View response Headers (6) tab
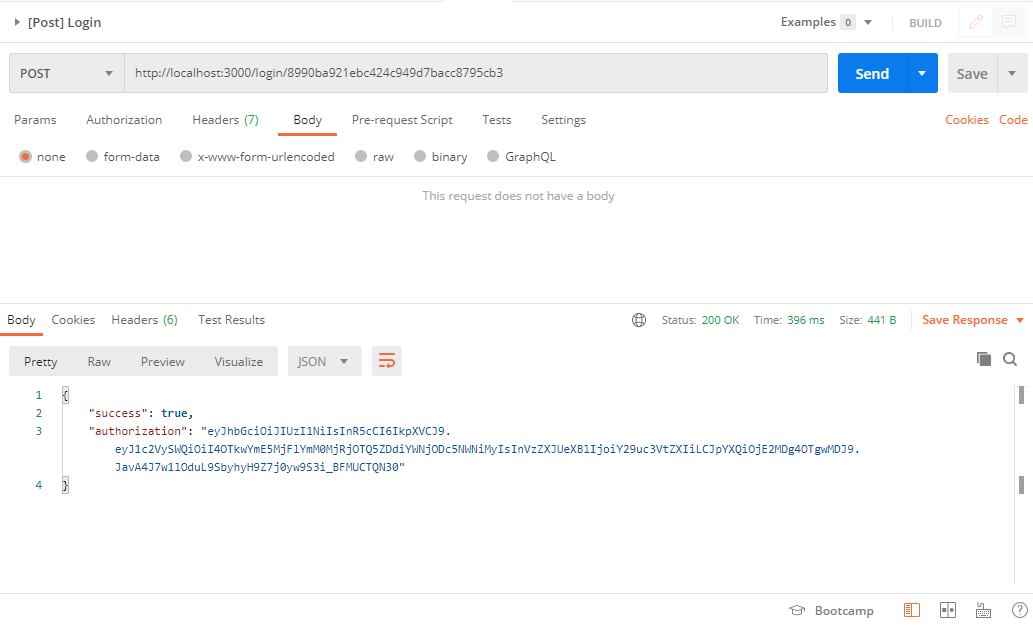Viewport: 1033px width, 626px height. [x=144, y=320]
